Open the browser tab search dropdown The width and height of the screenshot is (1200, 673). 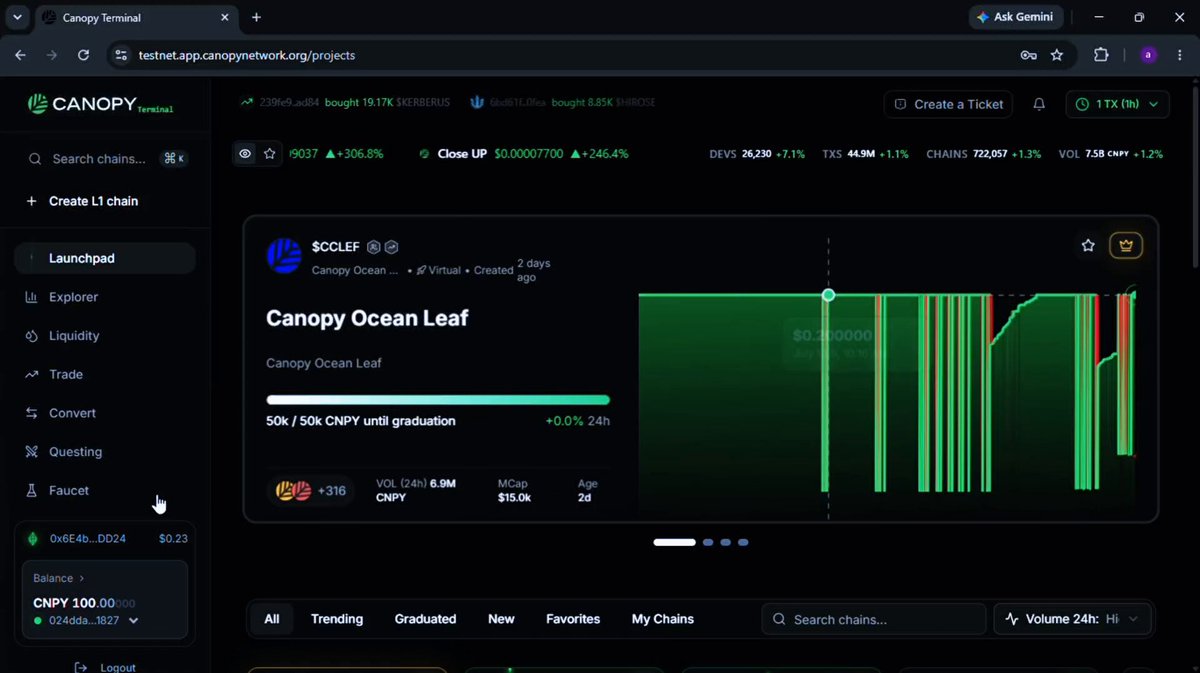tap(18, 17)
